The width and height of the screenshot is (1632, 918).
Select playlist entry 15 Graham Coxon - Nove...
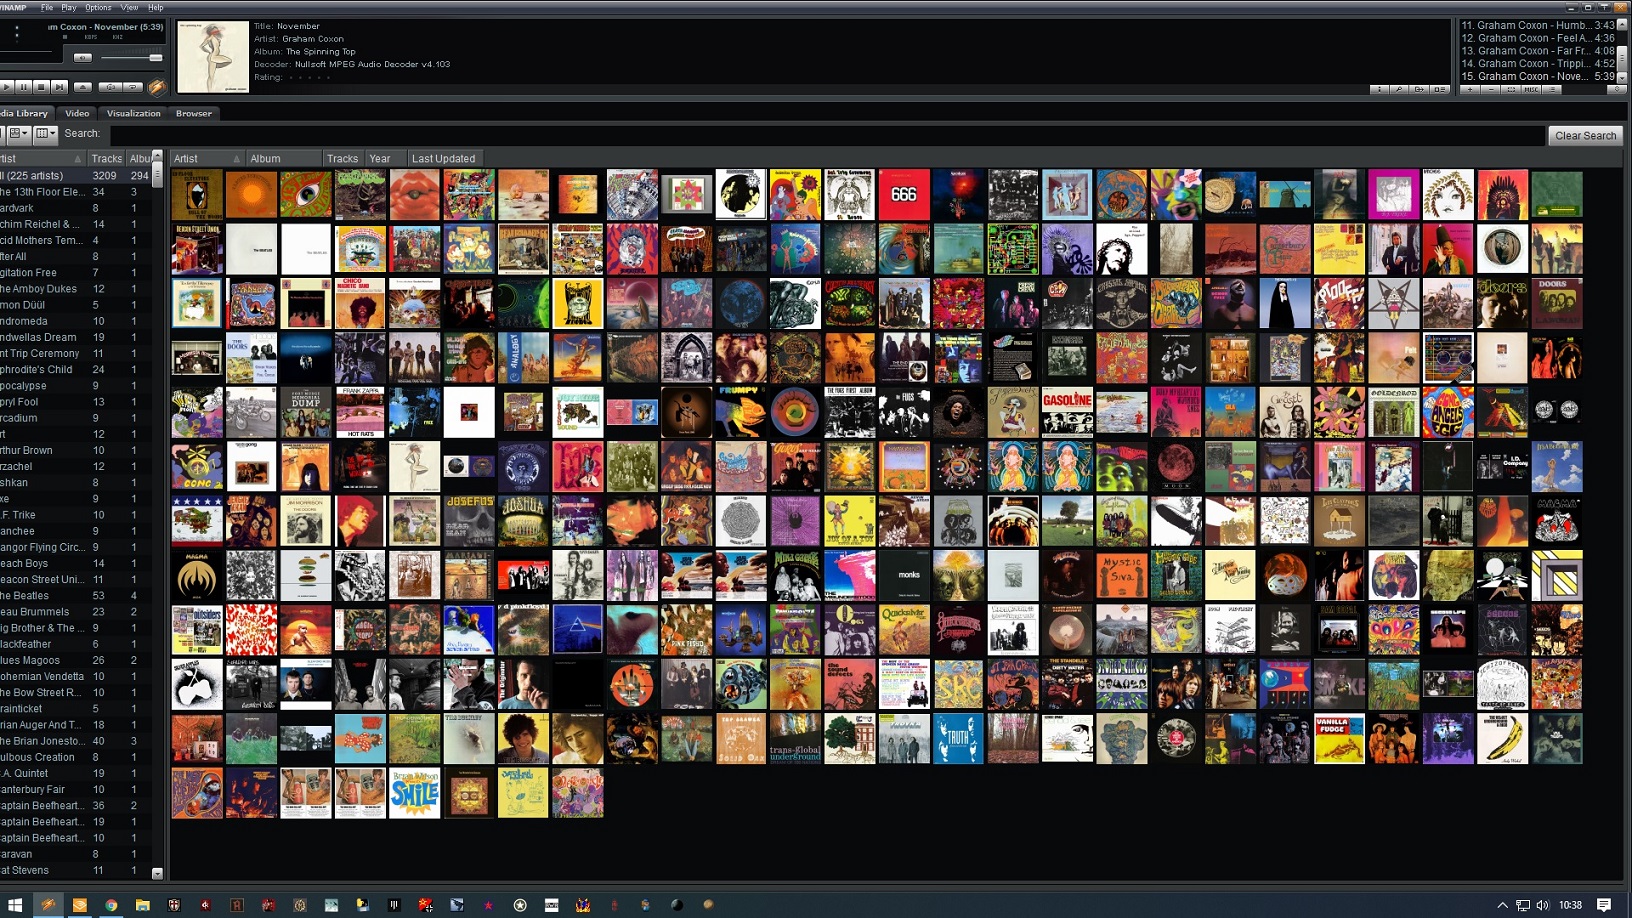pos(1538,76)
